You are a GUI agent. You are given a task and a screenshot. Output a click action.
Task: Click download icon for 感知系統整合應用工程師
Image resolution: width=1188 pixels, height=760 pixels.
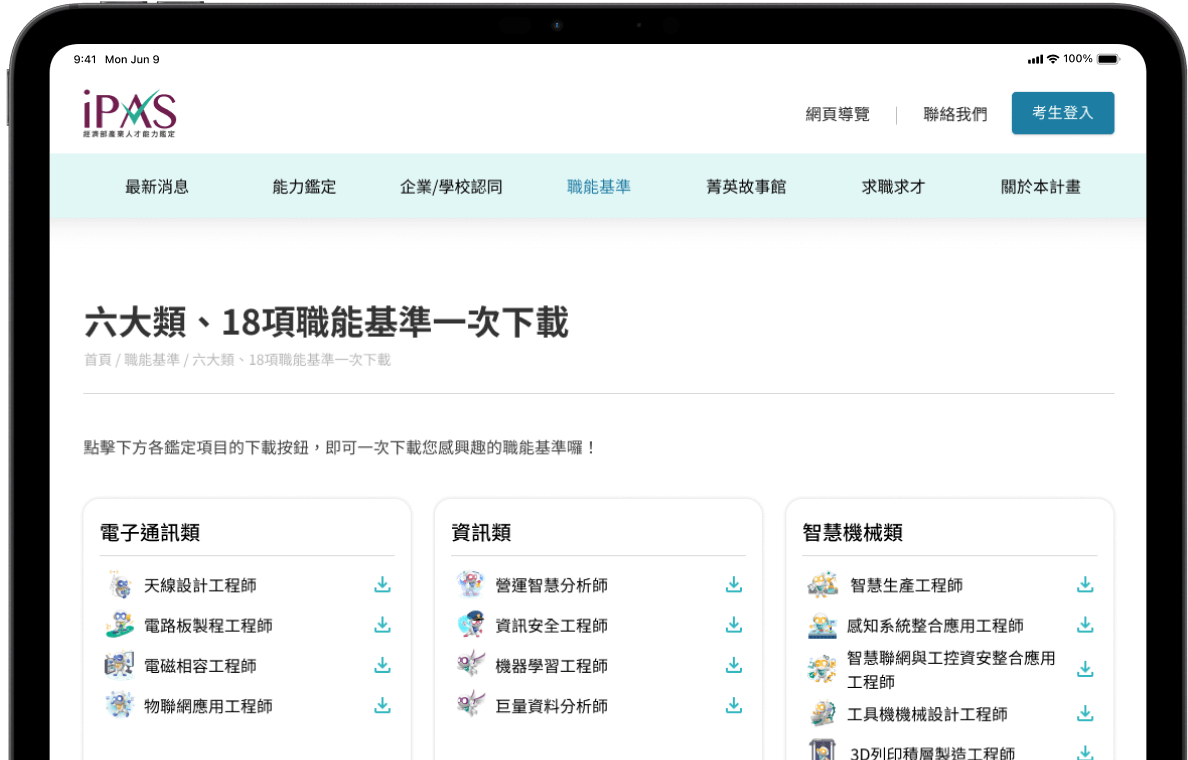tap(1085, 625)
